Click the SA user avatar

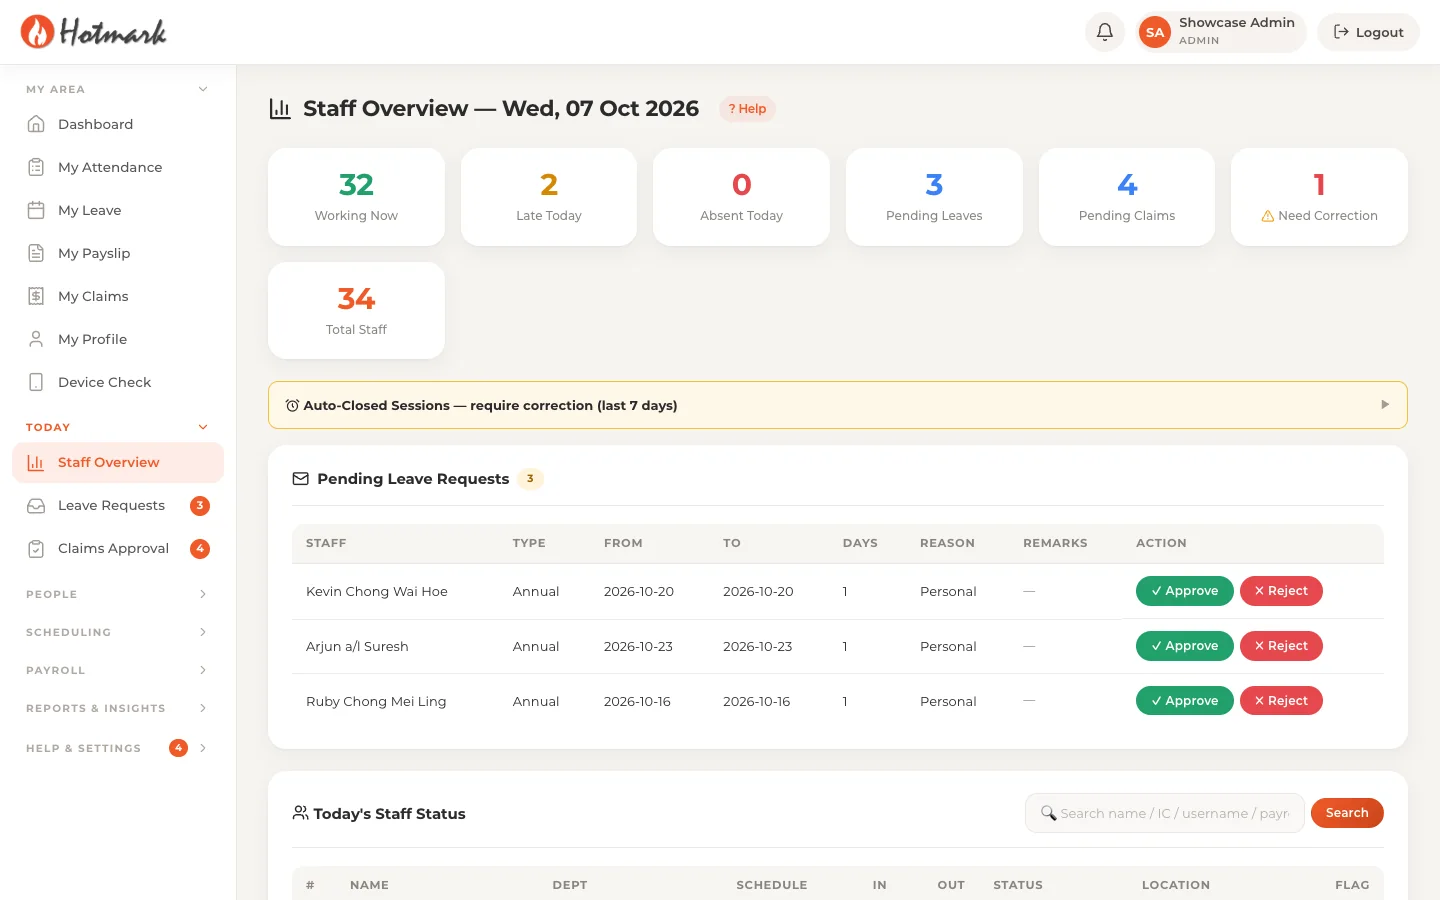click(x=1155, y=32)
